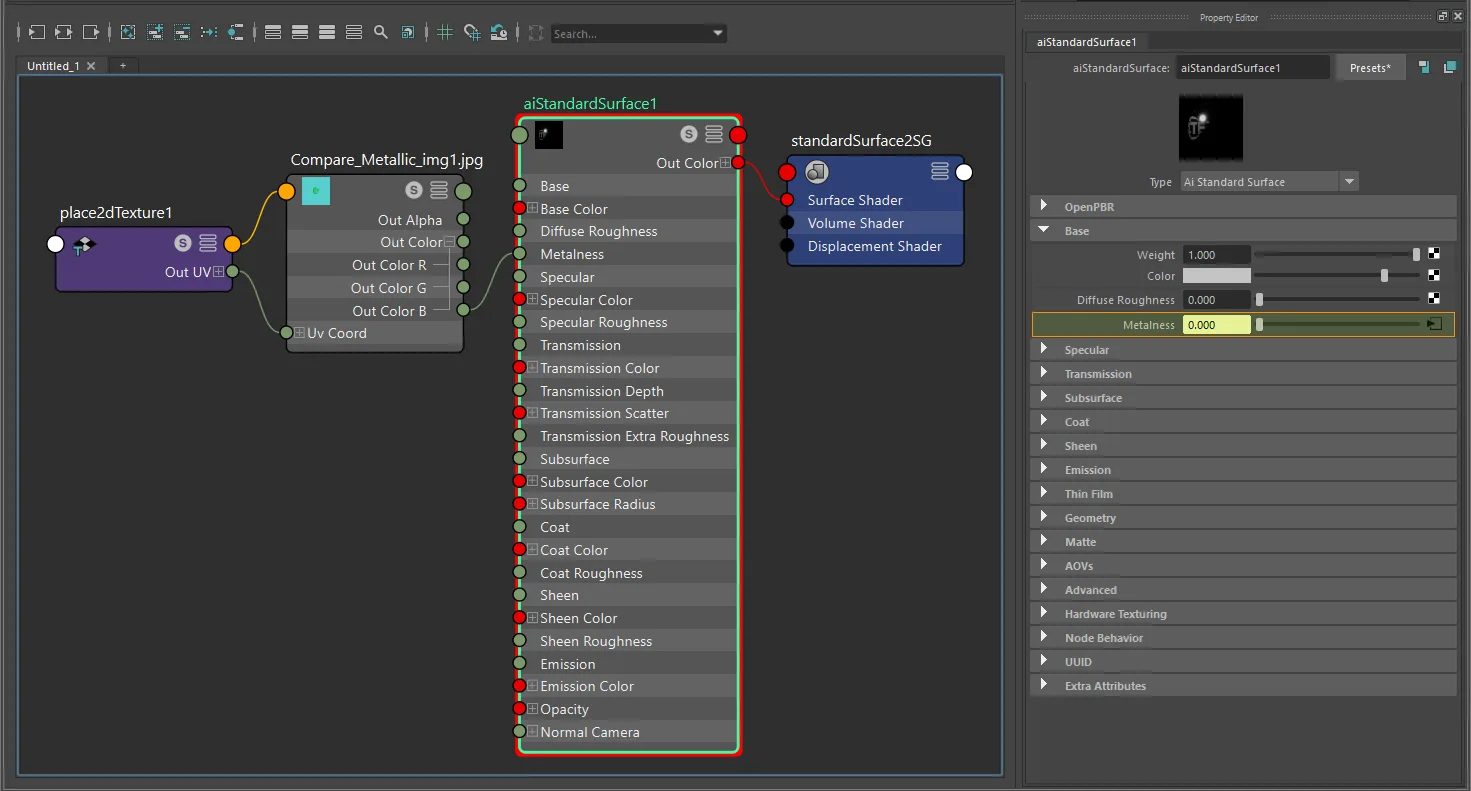Click the place2dTexture1 node icon
Screen dimensions: 1471x791
pos(85,243)
